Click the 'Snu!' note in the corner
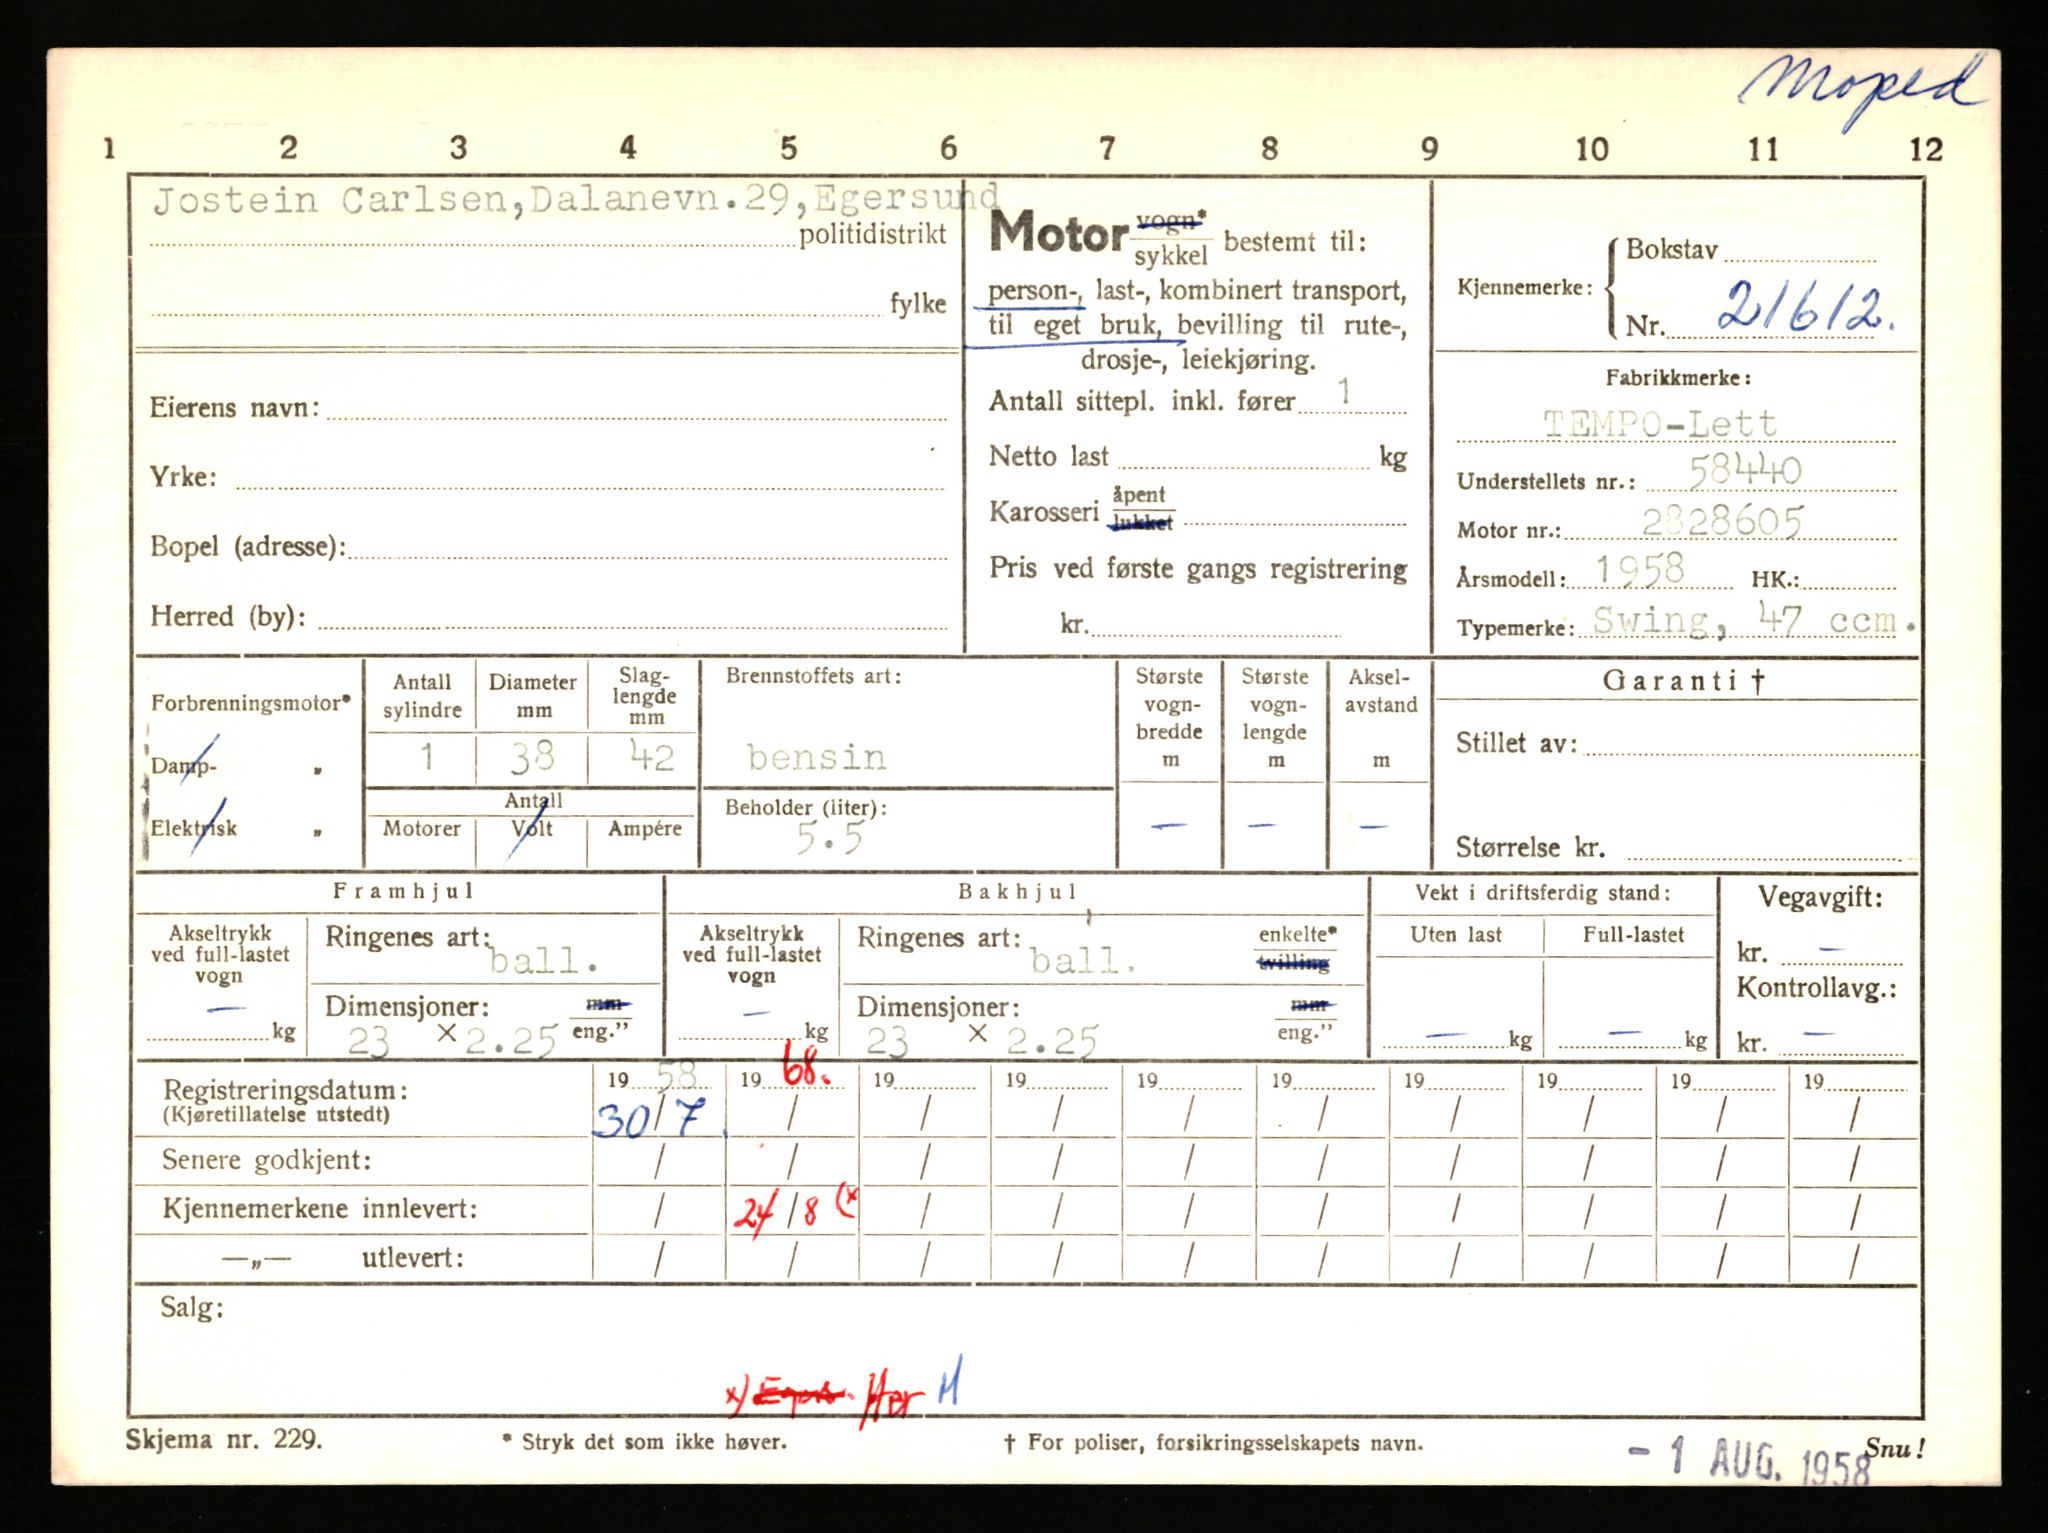This screenshot has height=1533, width=2048. coord(1895,1448)
